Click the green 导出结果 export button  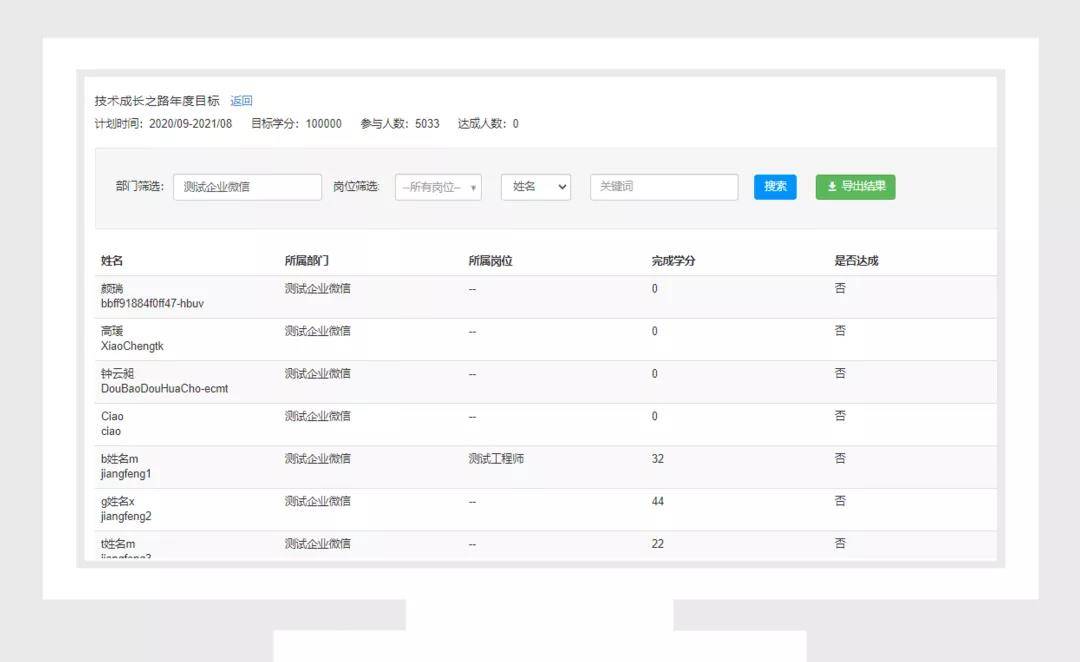pos(855,186)
